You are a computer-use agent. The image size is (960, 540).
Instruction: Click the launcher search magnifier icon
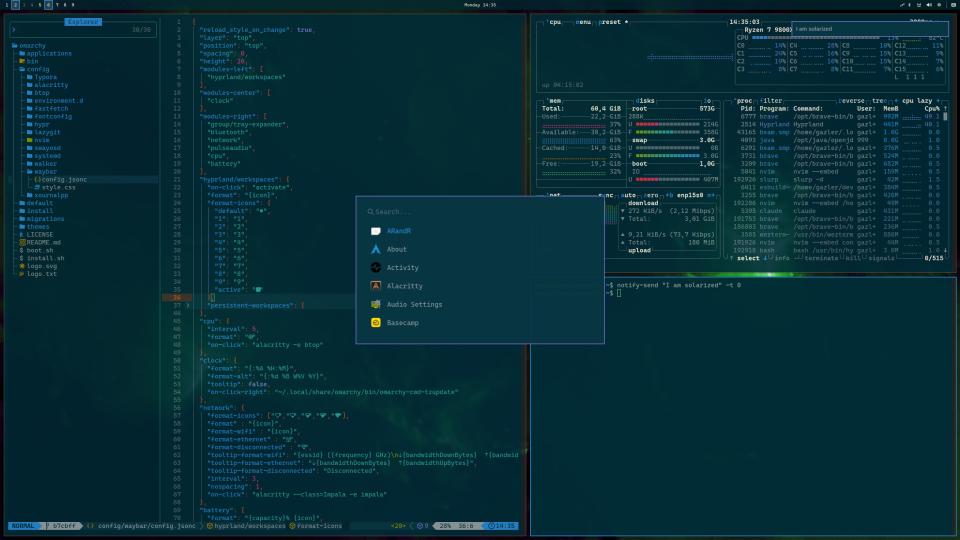coord(370,212)
